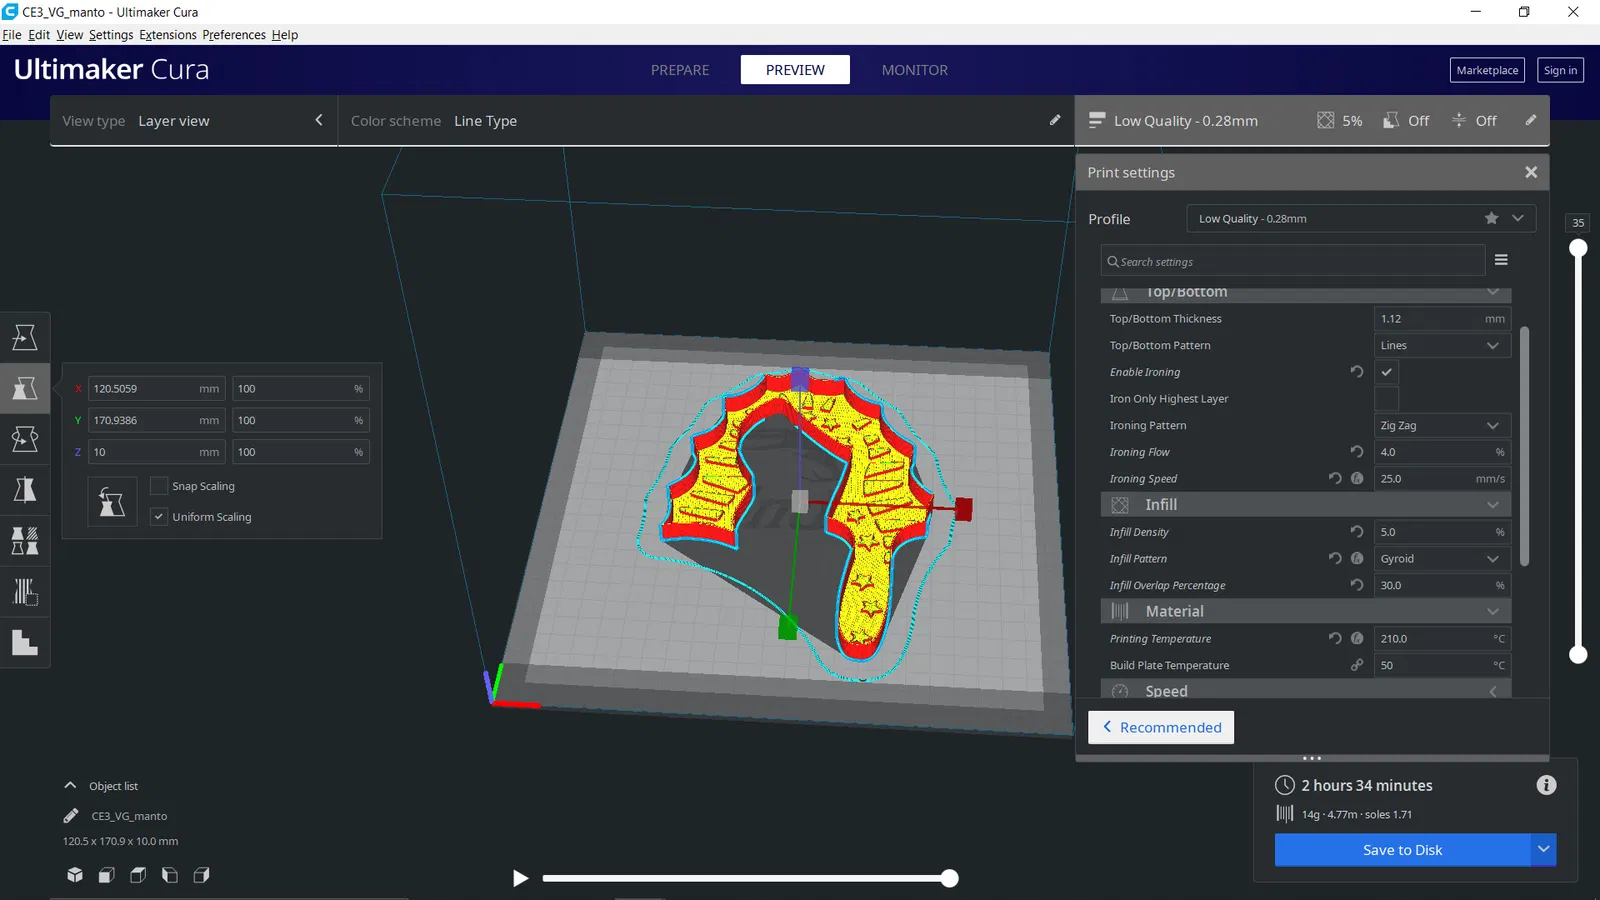This screenshot has width=1600, height=900.
Task: Switch to Recommended print settings
Action: pos(1161,727)
